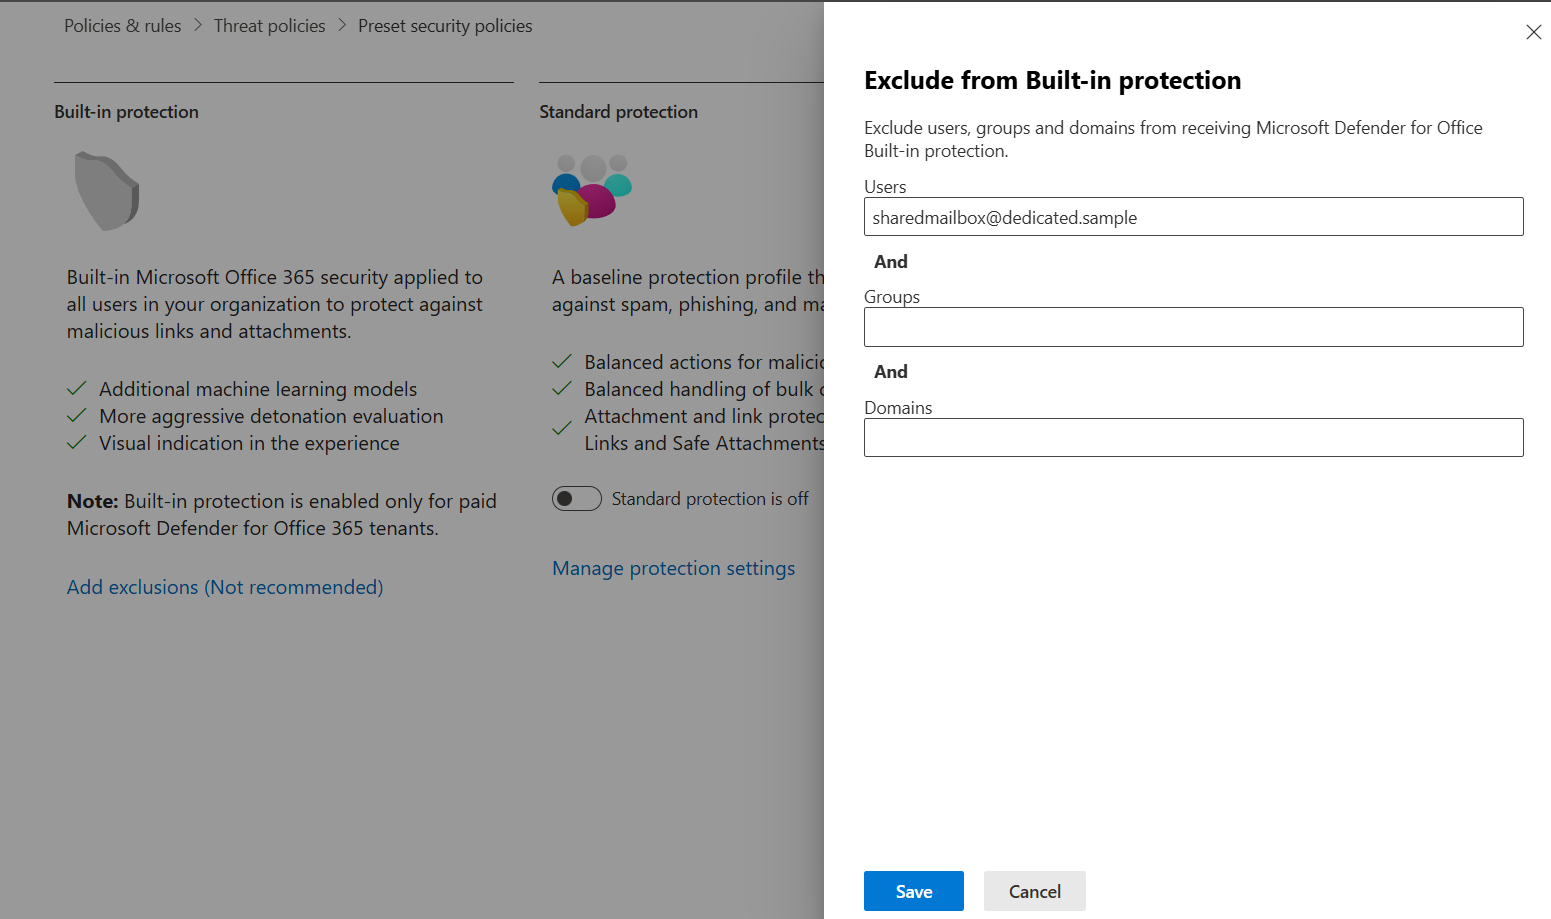Click the checkmark beside Additional machine learning models
Image resolution: width=1551 pixels, height=919 pixels.
(x=77, y=388)
